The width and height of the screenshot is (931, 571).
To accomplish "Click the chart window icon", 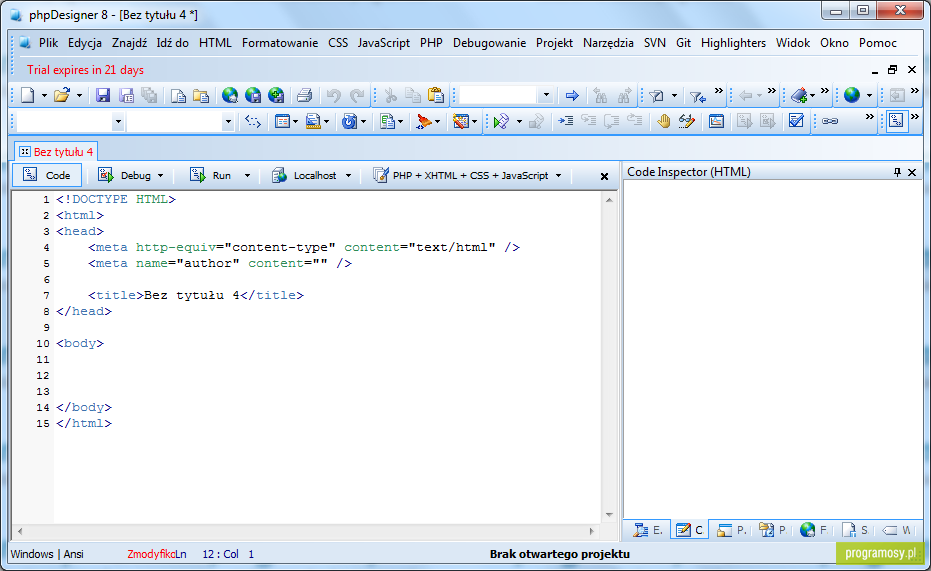I will click(x=717, y=121).
